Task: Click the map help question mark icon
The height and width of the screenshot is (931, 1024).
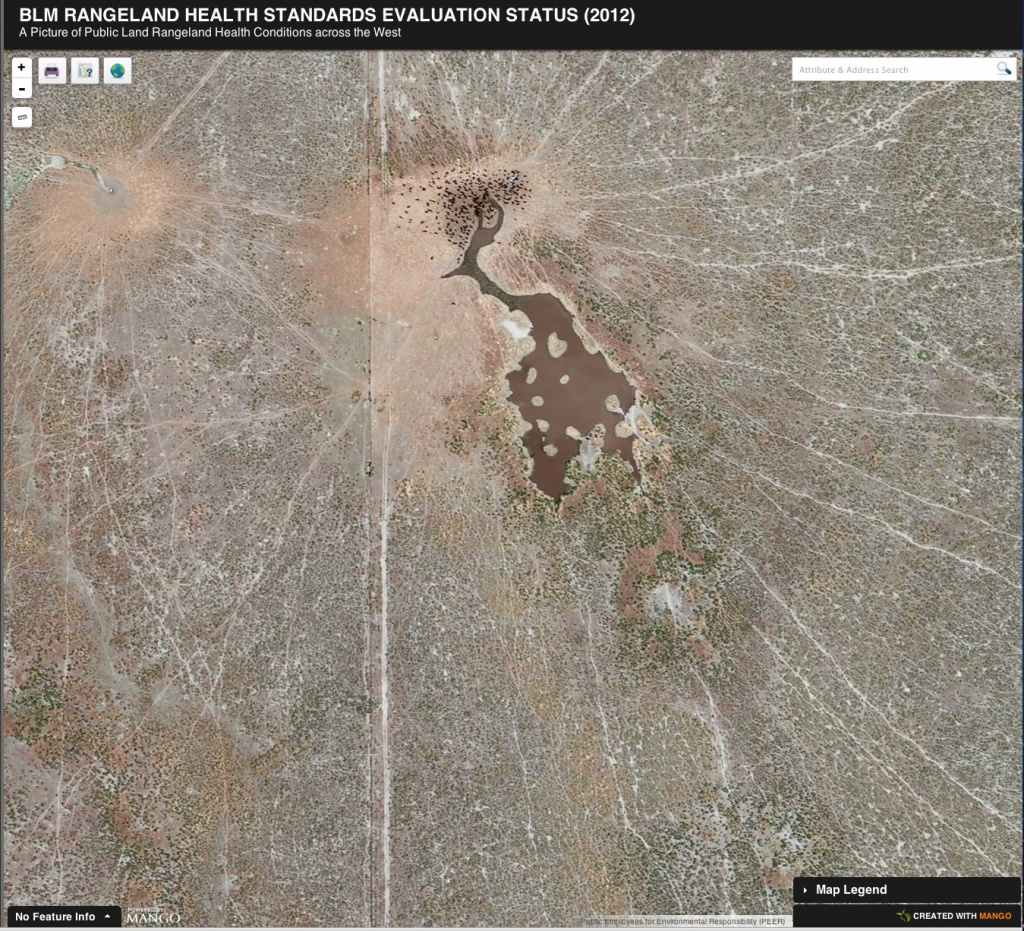Action: coord(85,71)
